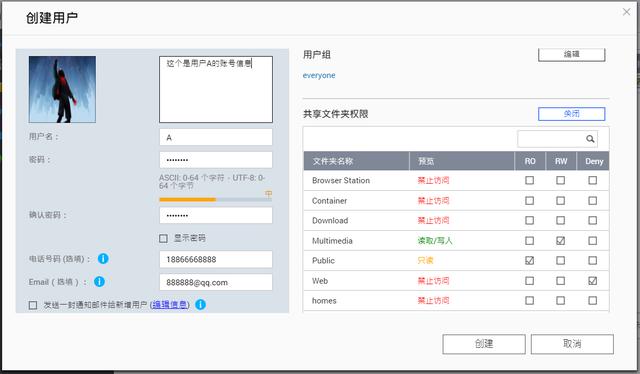Click the user group edit button
The width and height of the screenshot is (640, 374).
click(x=571, y=54)
